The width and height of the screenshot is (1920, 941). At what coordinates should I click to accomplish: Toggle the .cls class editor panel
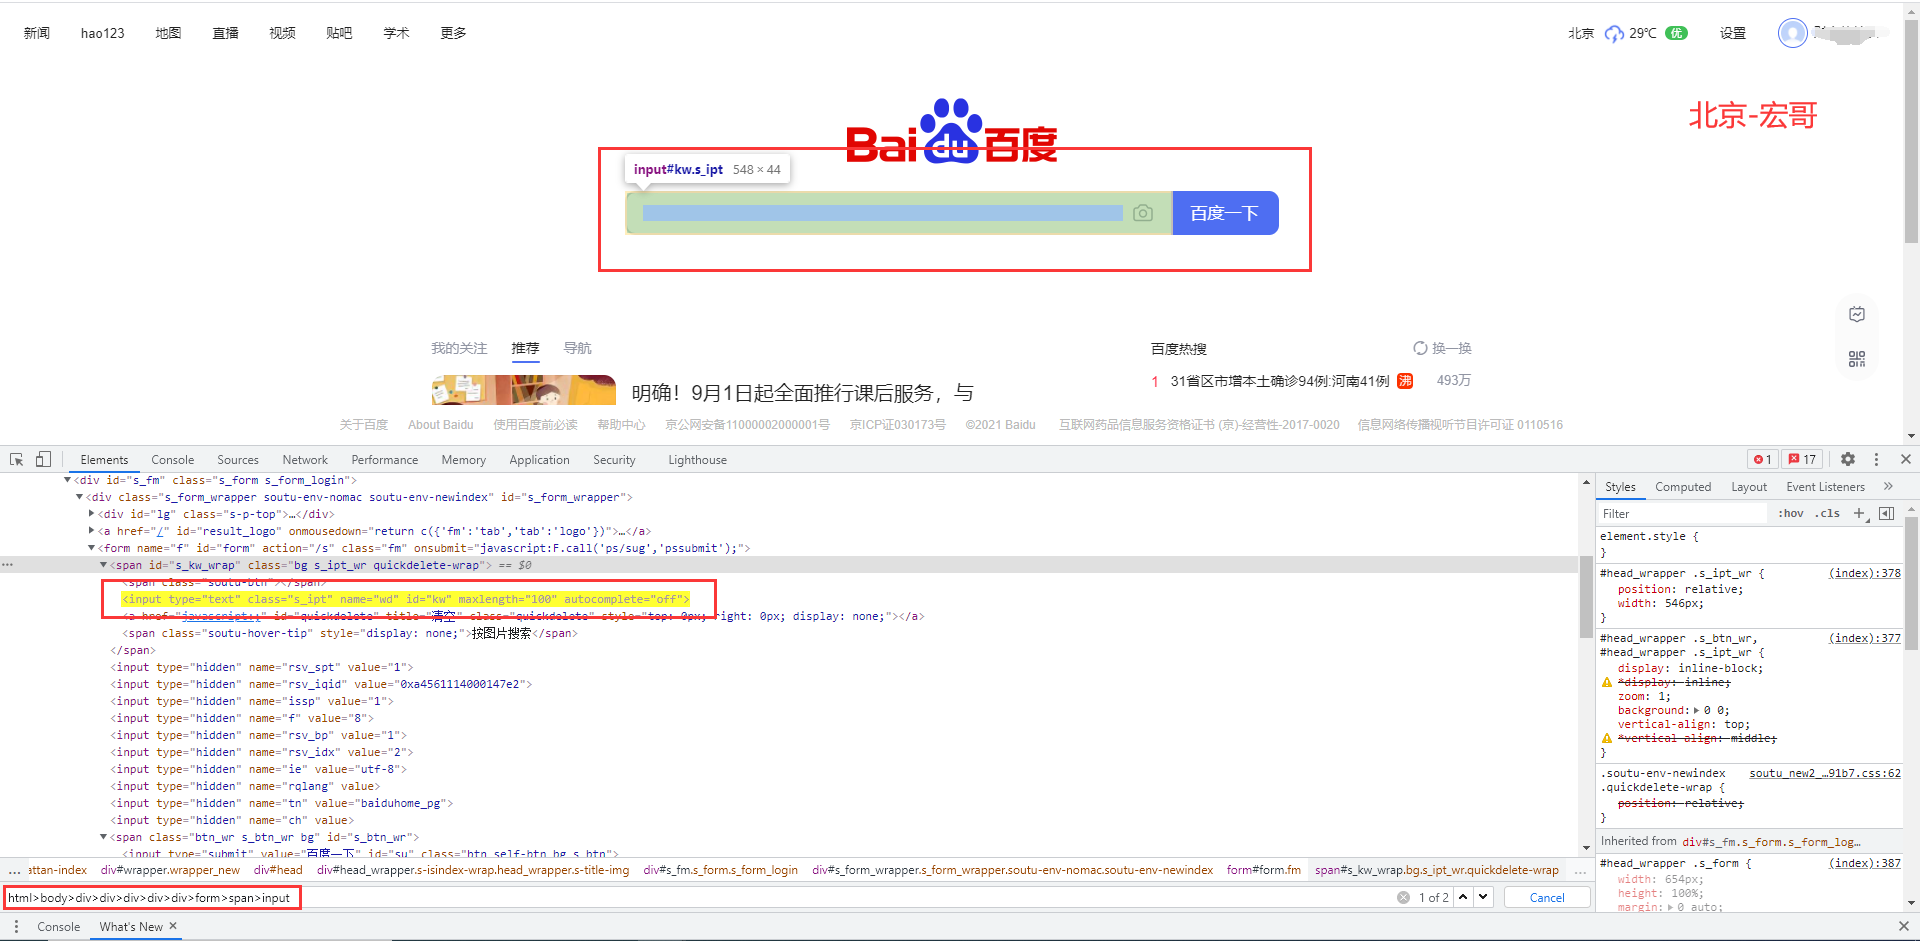click(x=1828, y=513)
